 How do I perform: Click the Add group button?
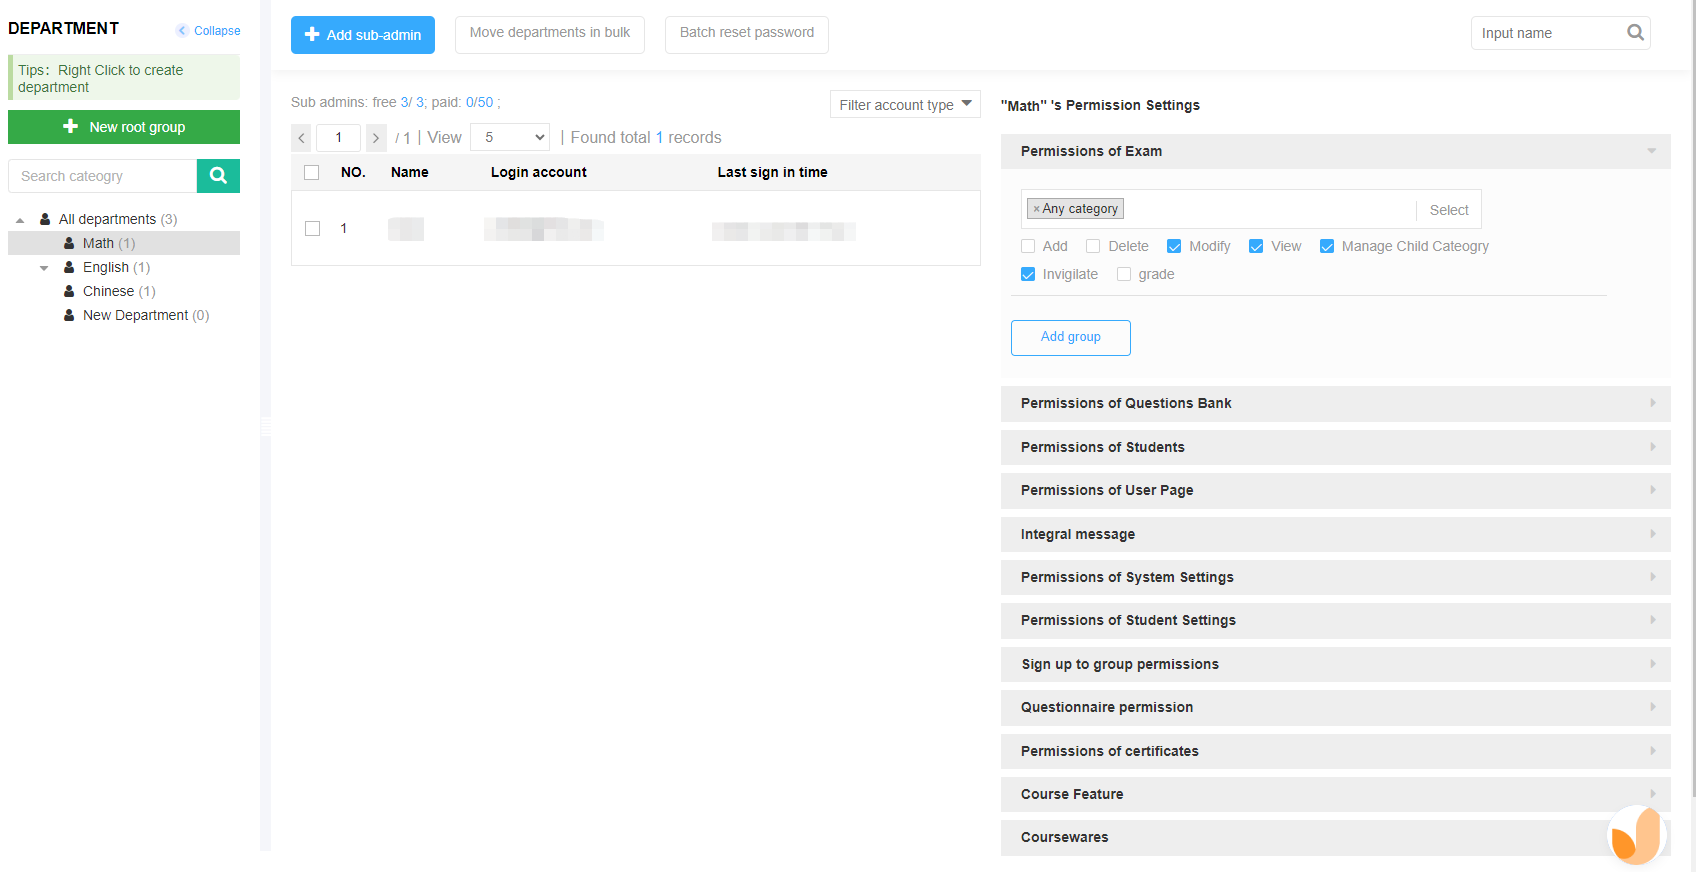click(1070, 337)
